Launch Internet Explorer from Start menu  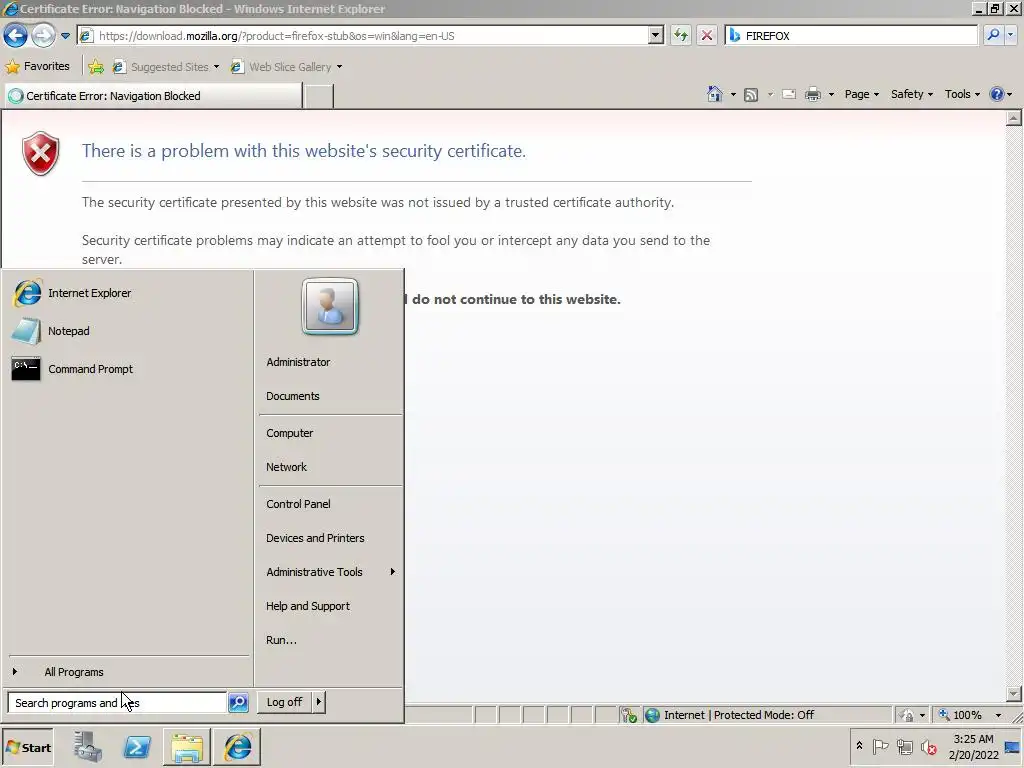(127, 293)
